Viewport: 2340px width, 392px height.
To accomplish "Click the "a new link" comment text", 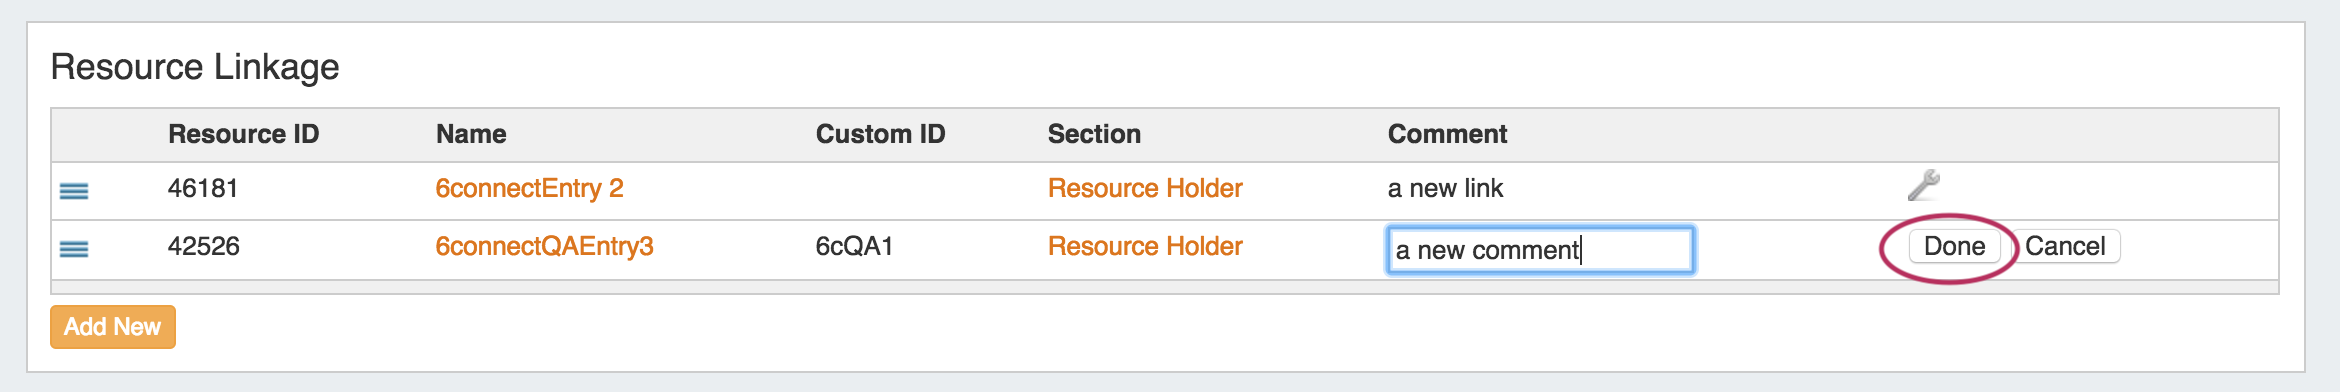I will coord(1445,188).
